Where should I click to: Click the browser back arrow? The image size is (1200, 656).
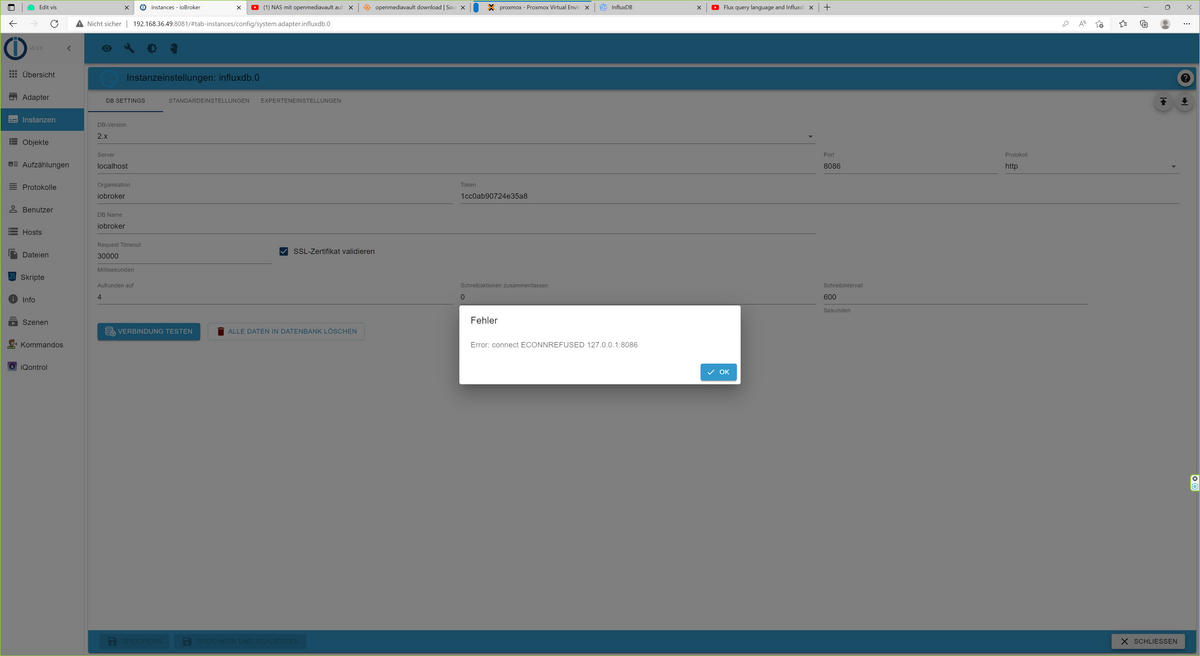12,23
